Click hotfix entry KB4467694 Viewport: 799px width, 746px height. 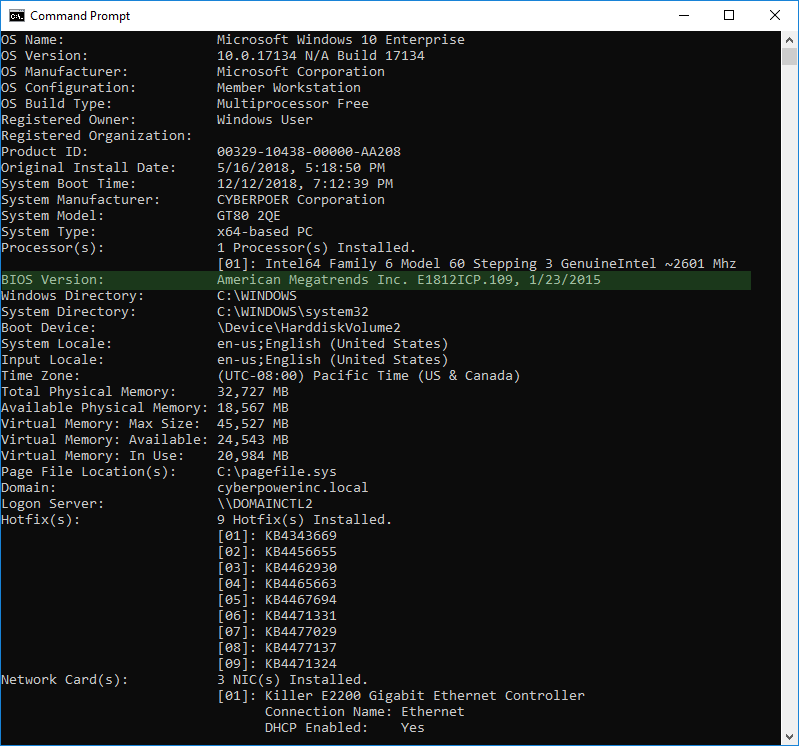coord(277,600)
